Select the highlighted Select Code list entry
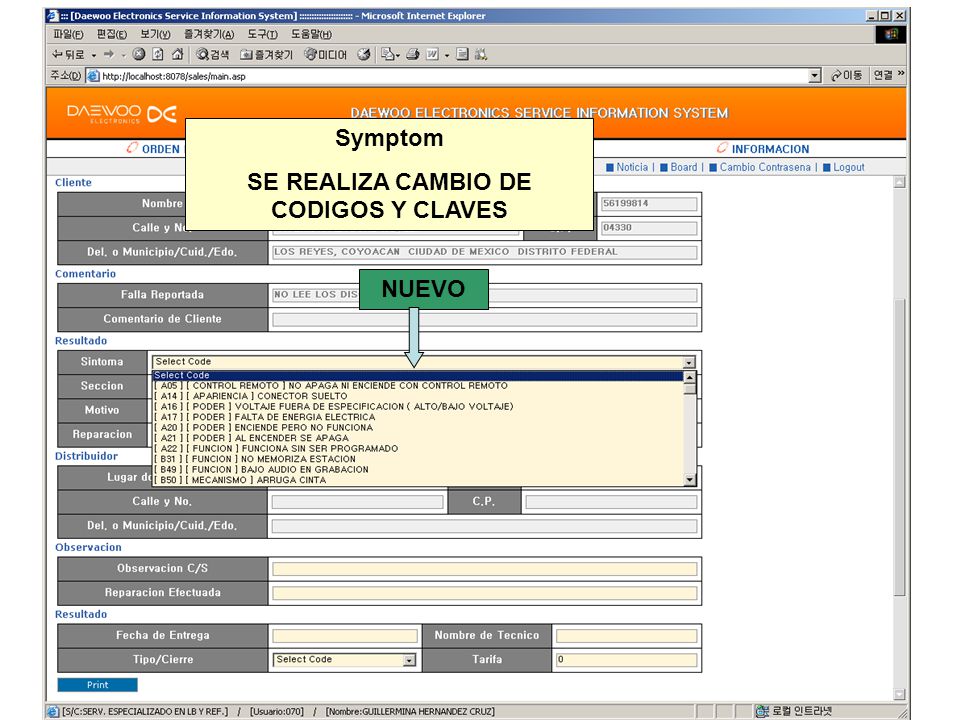The image size is (960, 720). coord(418,375)
